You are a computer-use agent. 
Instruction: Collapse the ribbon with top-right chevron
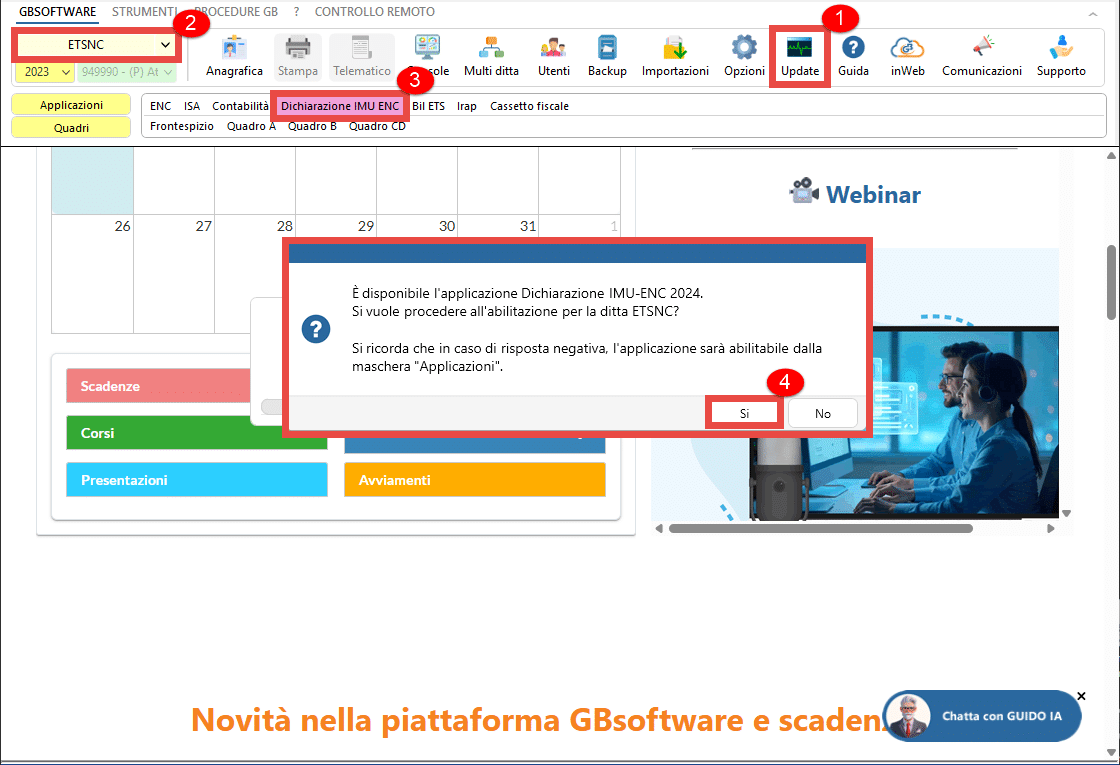click(x=1093, y=14)
